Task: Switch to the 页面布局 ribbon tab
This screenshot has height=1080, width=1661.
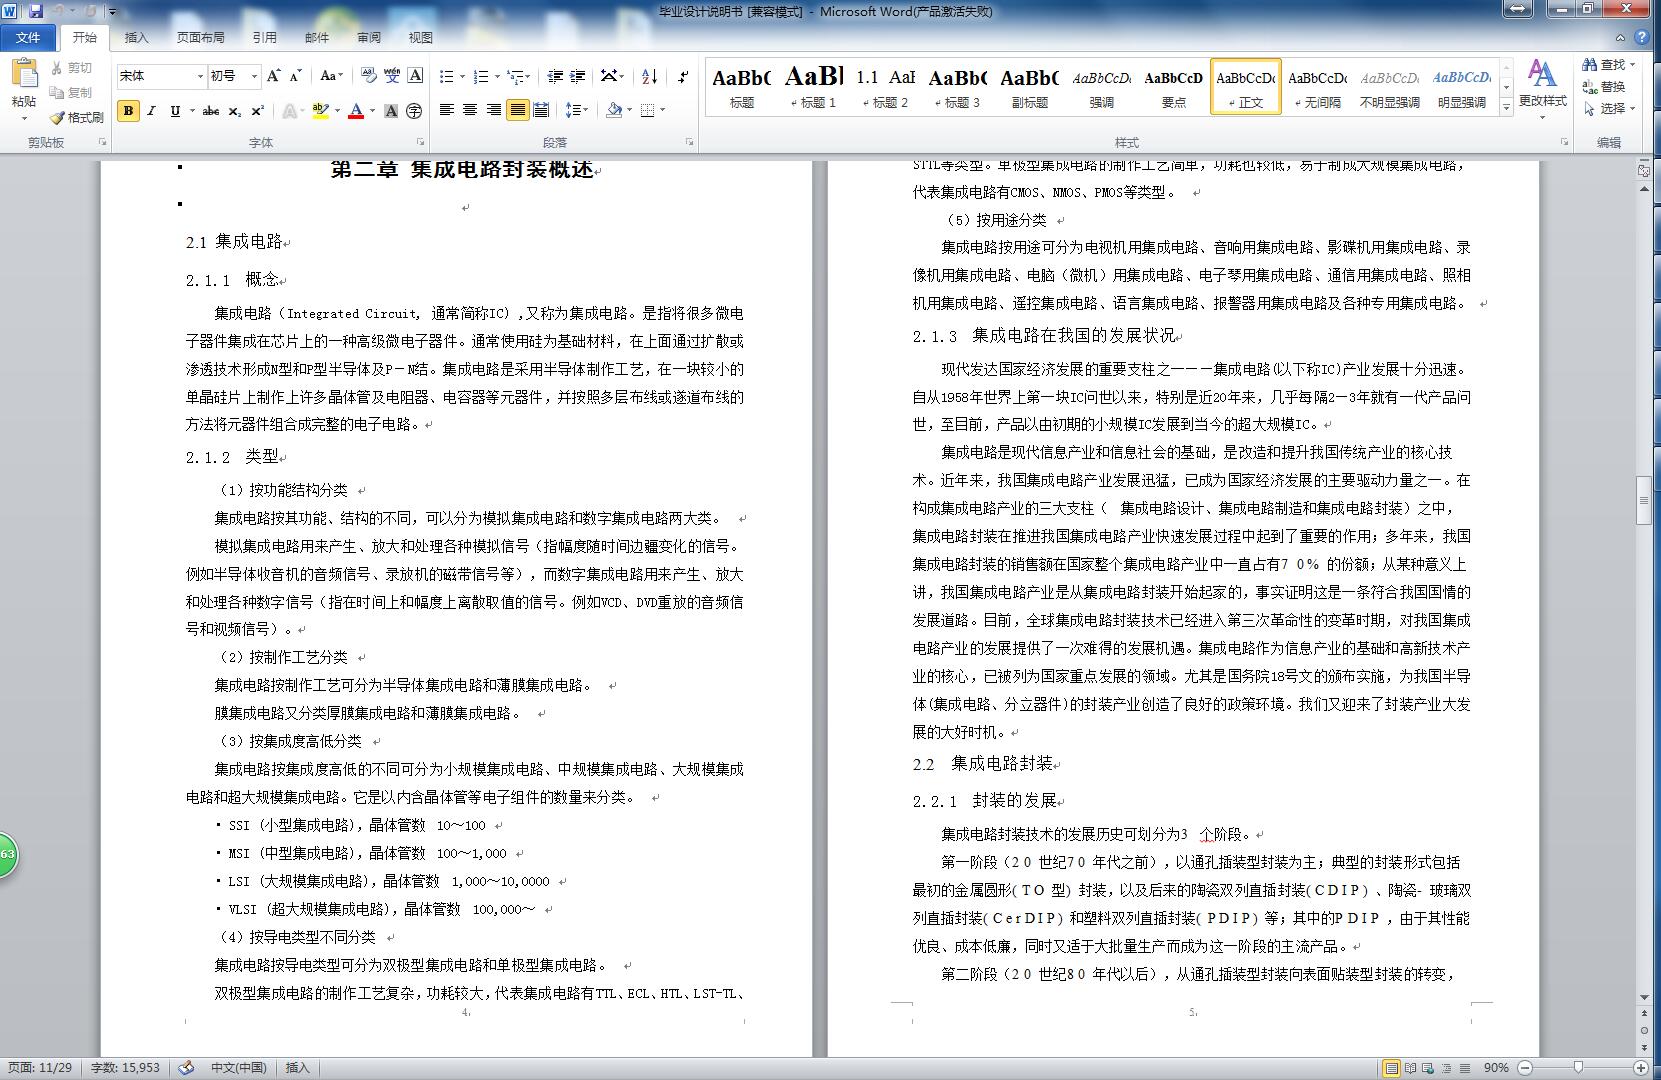Action: click(x=201, y=37)
